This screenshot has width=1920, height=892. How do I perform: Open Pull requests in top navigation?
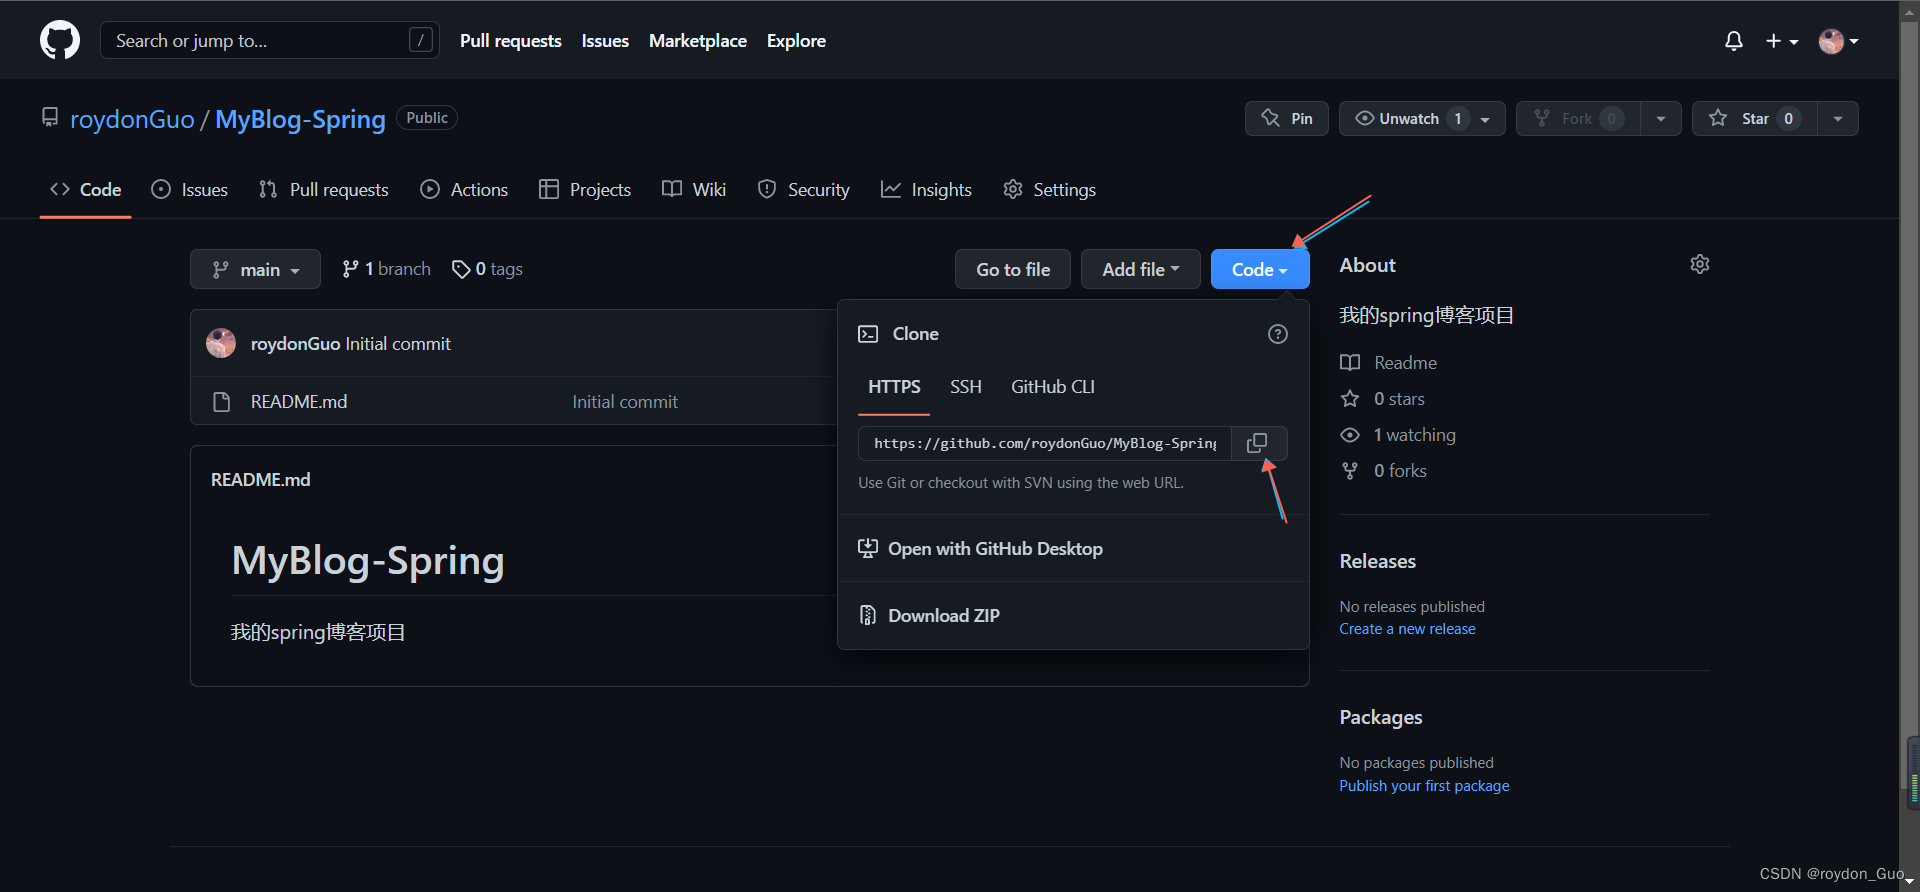[511, 41]
